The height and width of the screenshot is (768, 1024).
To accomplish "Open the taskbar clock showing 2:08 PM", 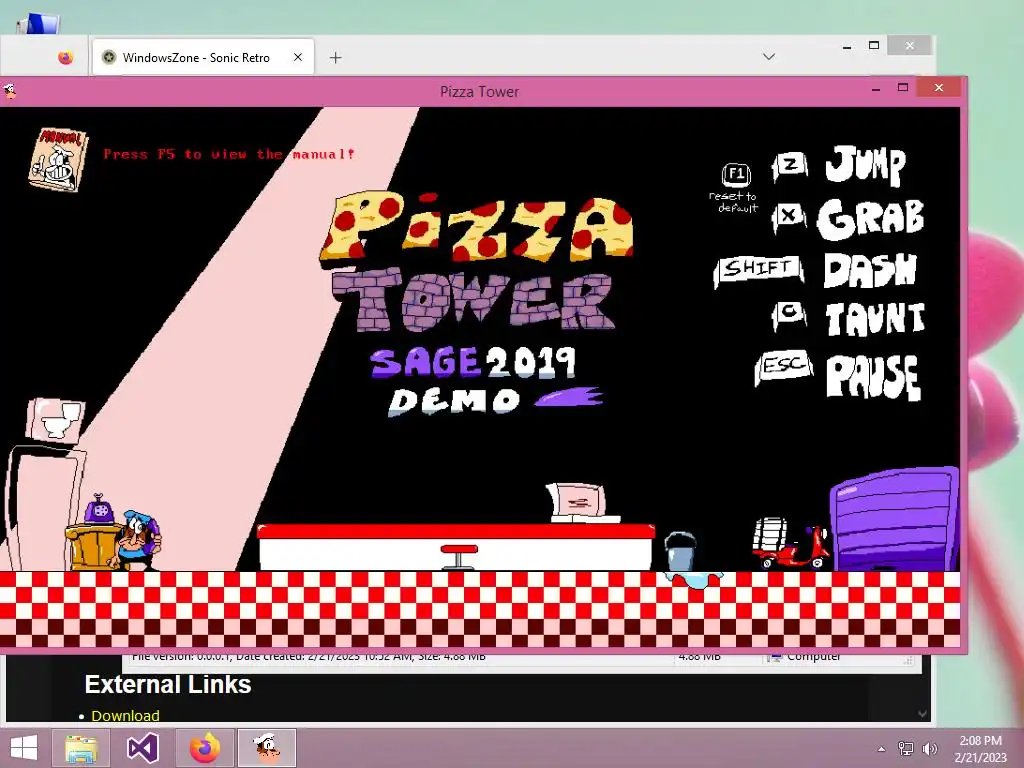I will click(x=980, y=748).
